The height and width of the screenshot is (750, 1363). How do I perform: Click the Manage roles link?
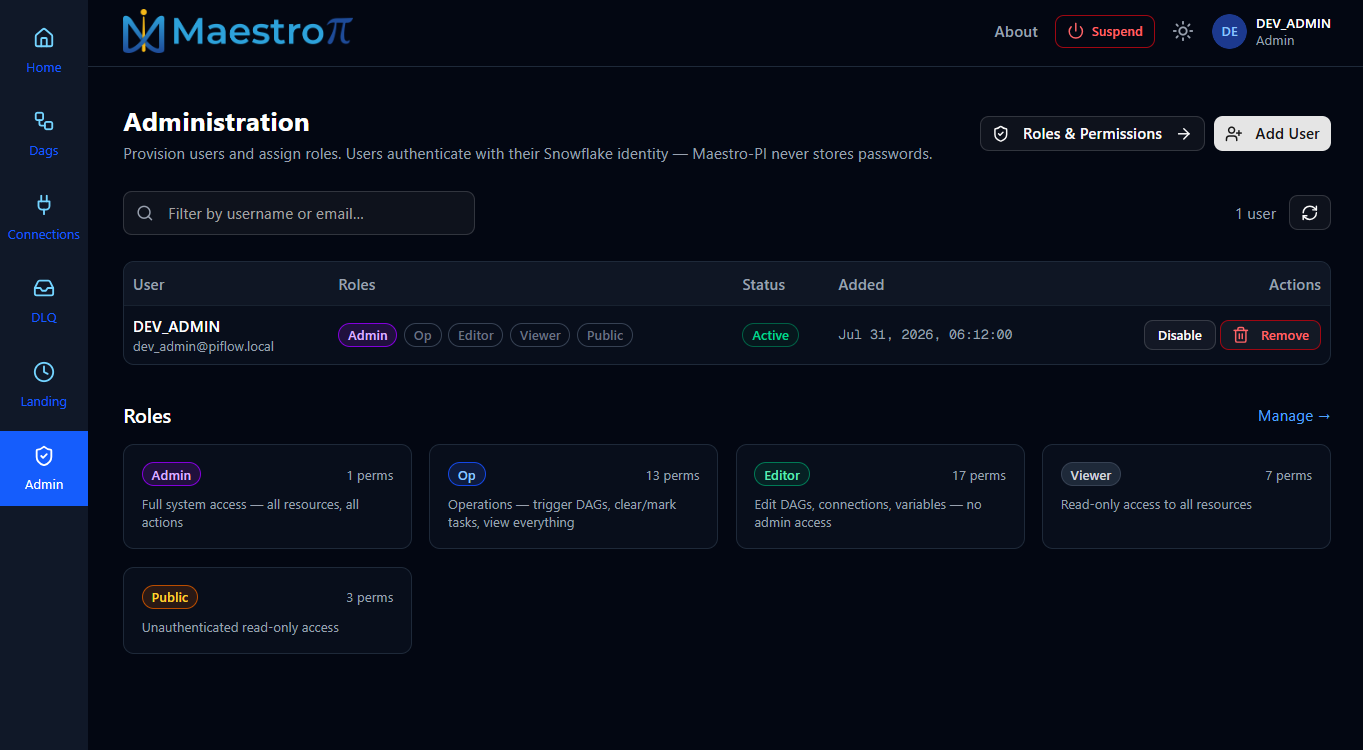click(x=1294, y=416)
